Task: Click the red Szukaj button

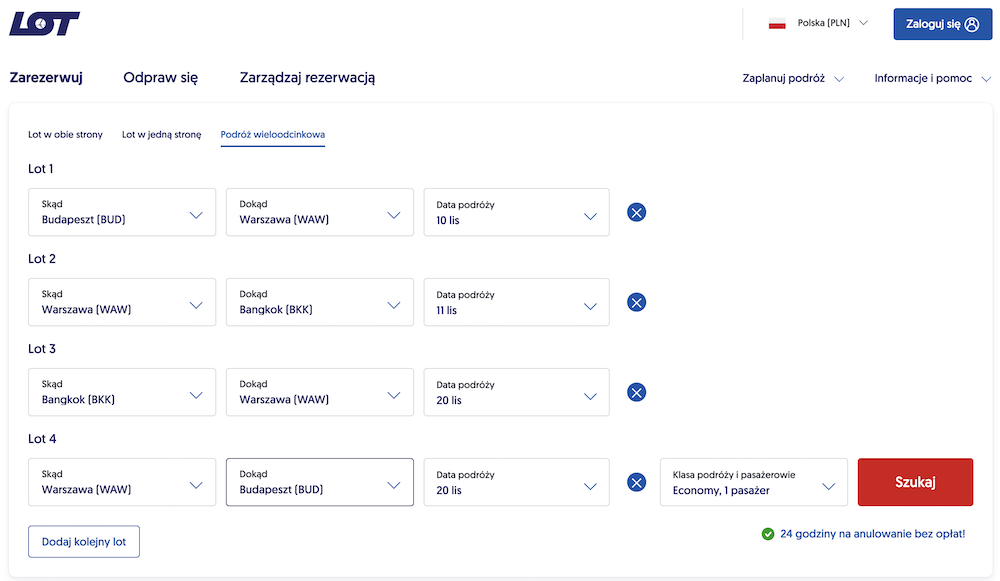Action: (915, 482)
